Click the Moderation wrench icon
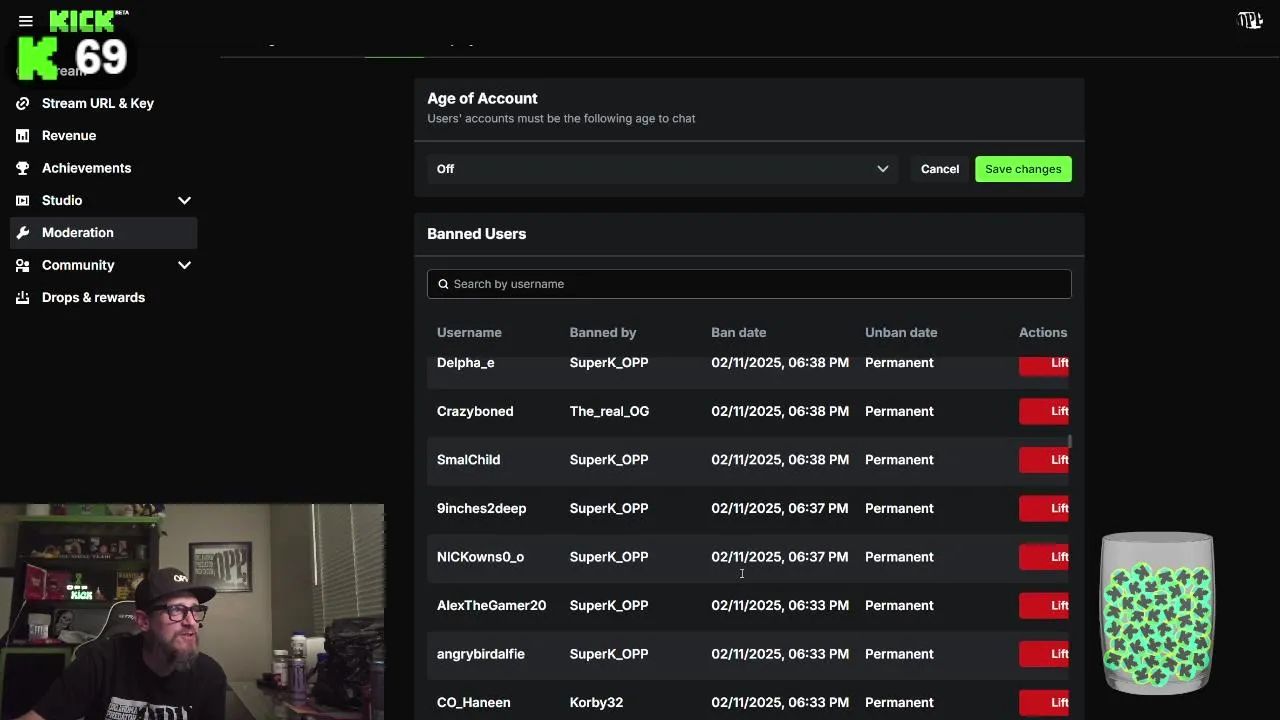Viewport: 1280px width, 720px height. (x=23, y=233)
